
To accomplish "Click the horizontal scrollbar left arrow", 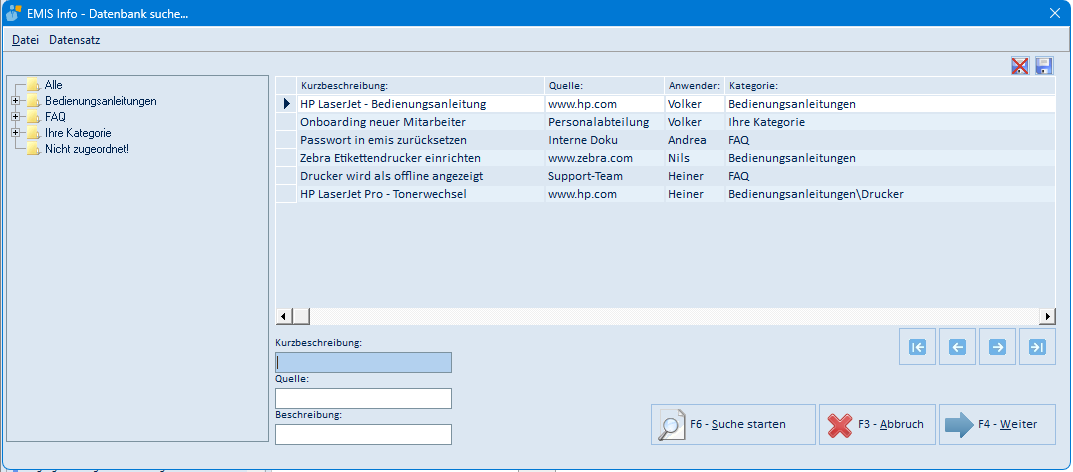I will pyautogui.click(x=283, y=317).
